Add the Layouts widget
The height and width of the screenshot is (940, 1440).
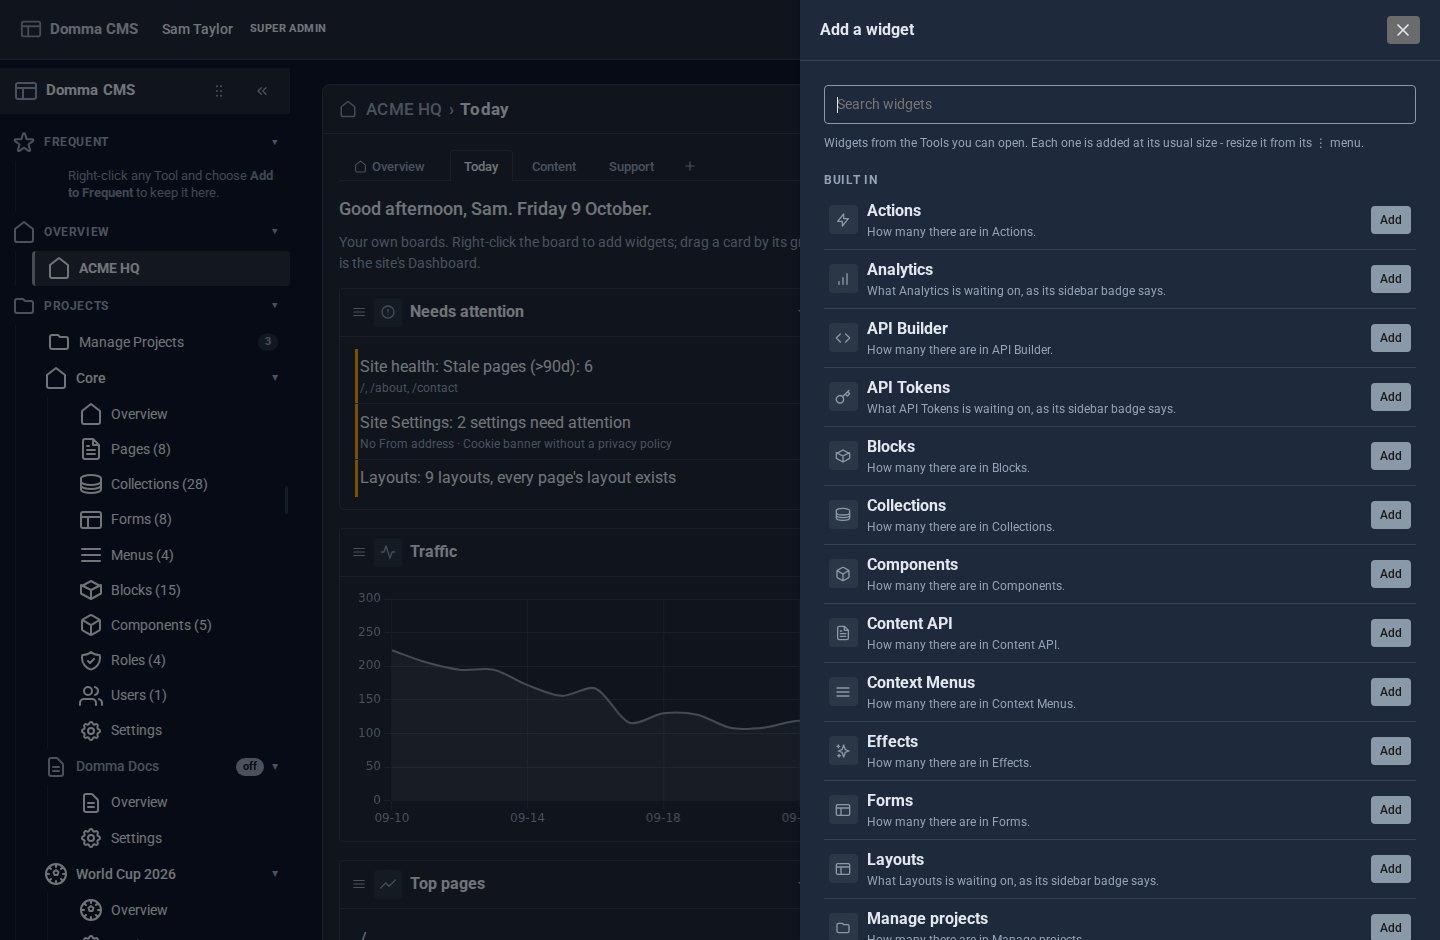[1391, 869]
